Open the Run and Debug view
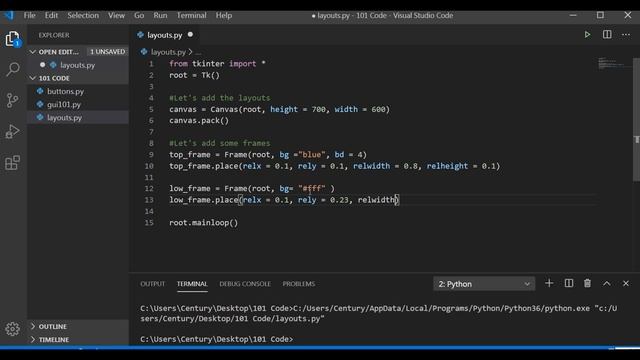The image size is (640, 360). (x=13, y=131)
